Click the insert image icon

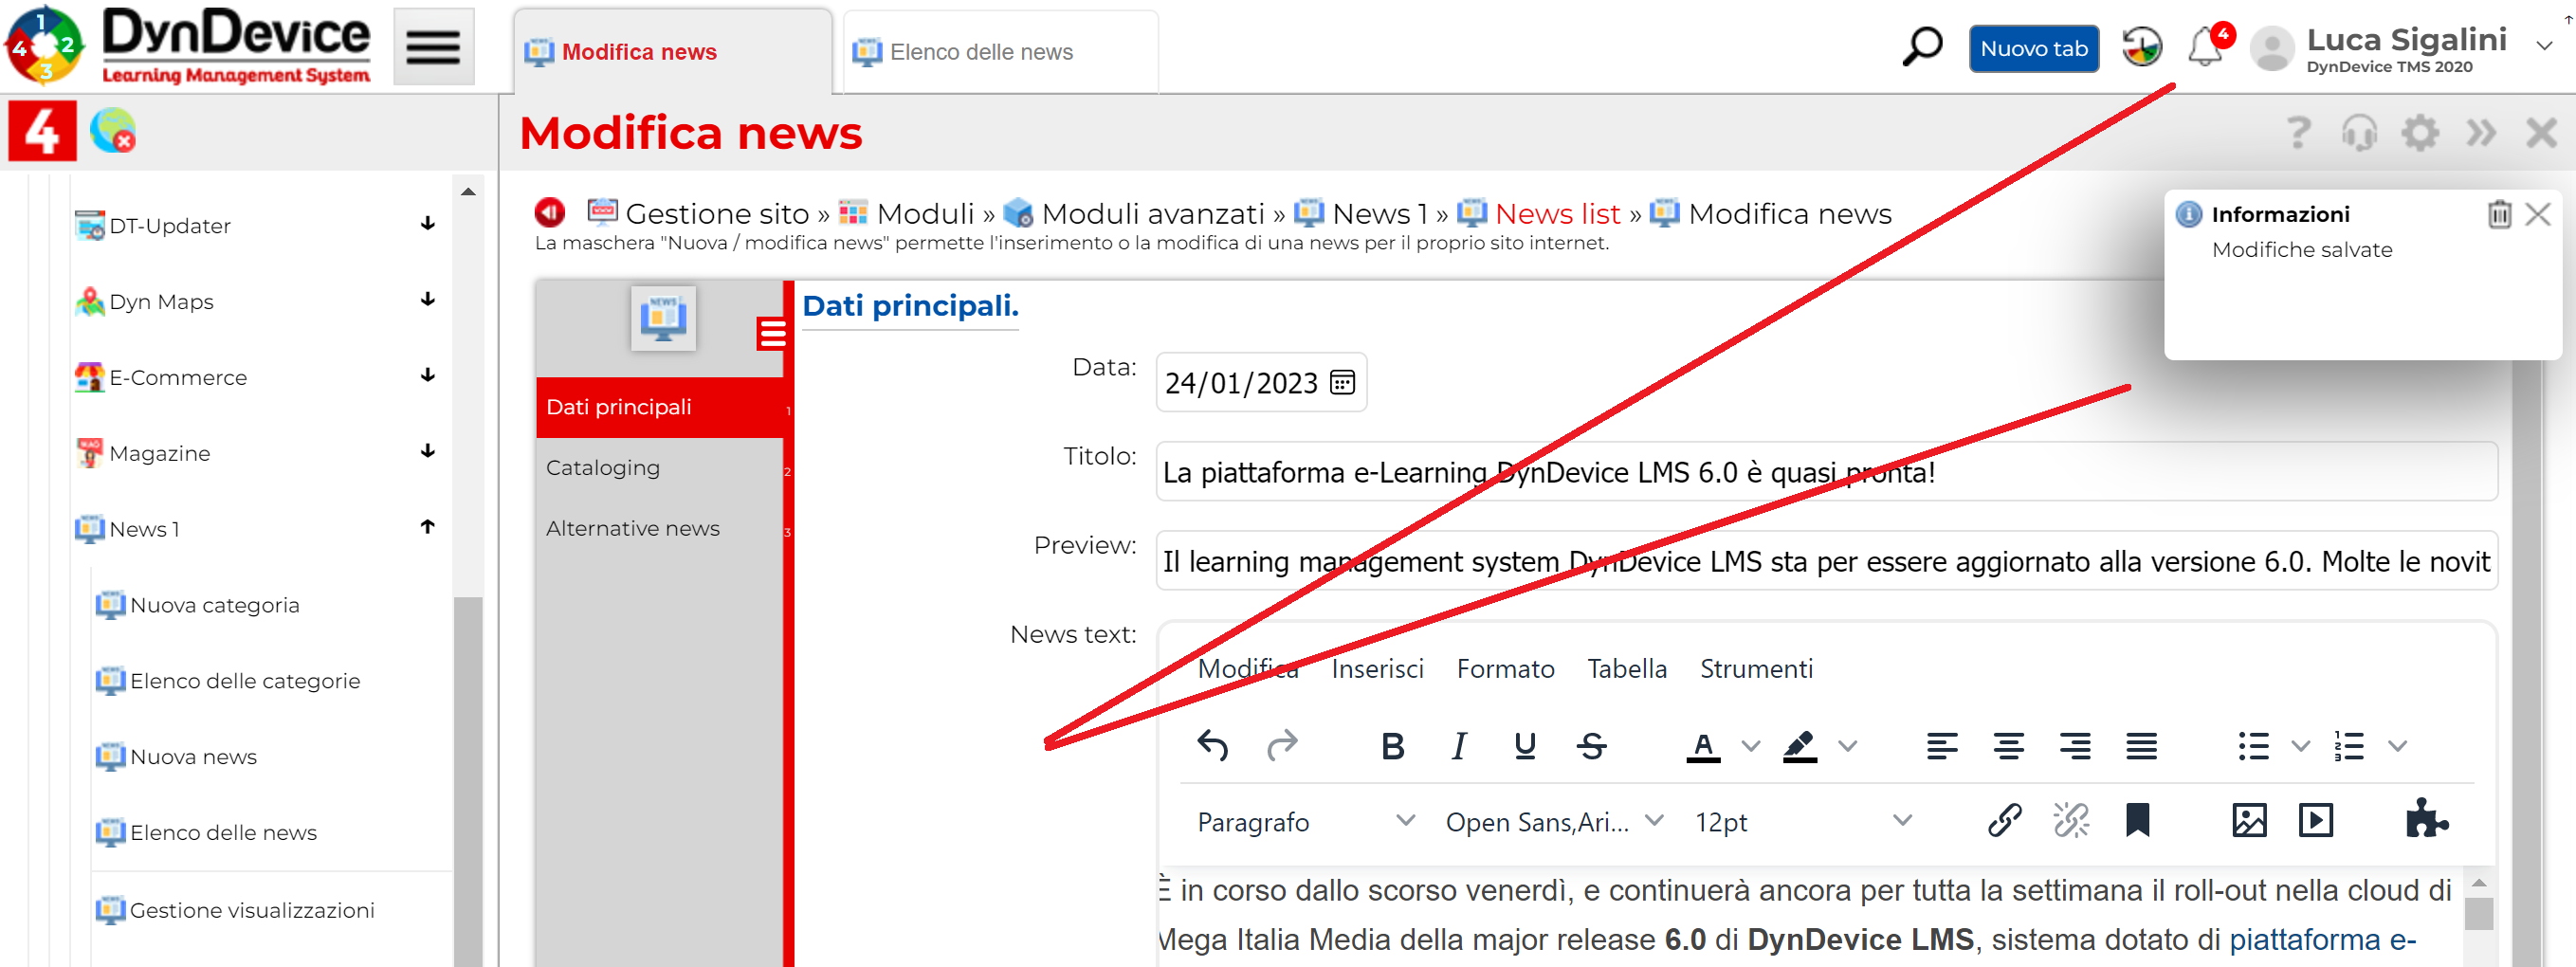[2248, 821]
